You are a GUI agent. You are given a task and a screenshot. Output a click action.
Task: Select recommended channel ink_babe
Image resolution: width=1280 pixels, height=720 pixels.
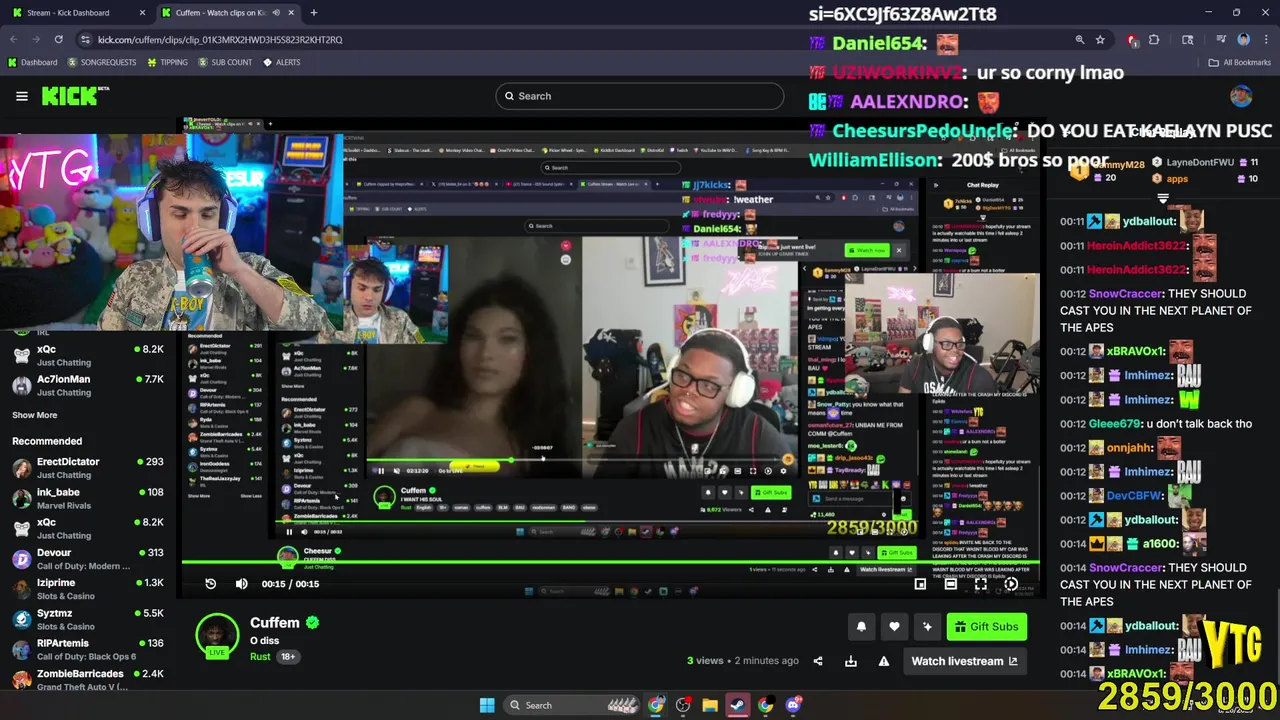pyautogui.click(x=88, y=498)
